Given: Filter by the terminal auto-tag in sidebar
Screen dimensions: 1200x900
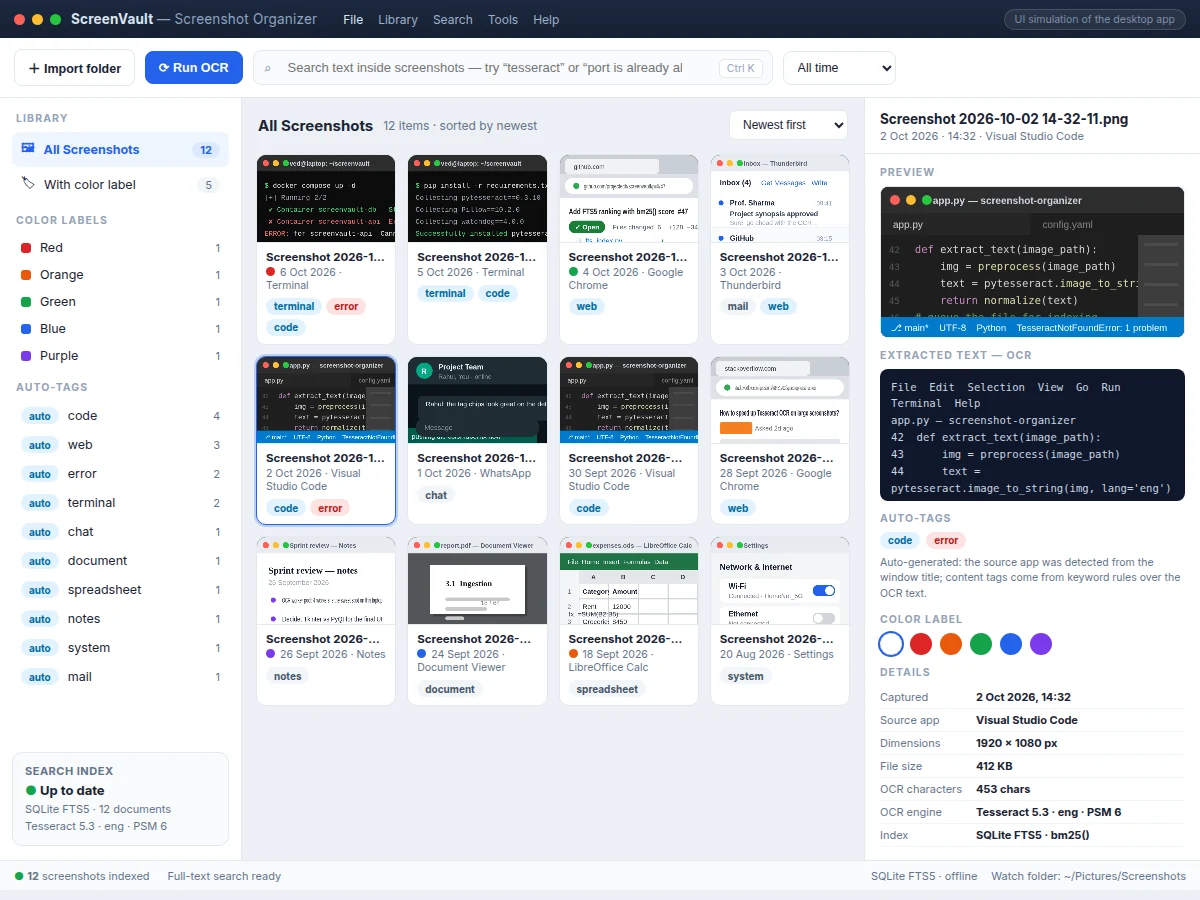Looking at the screenshot, I should point(120,503).
